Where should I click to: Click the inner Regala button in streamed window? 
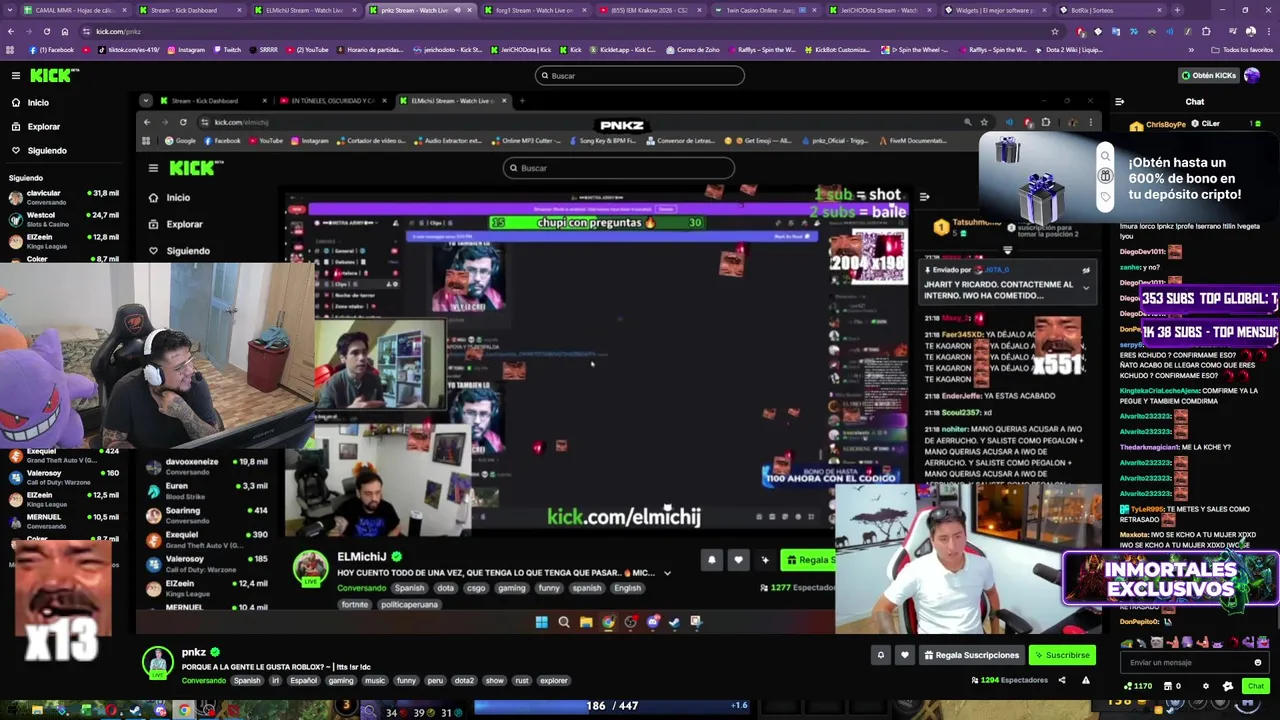[x=810, y=560]
